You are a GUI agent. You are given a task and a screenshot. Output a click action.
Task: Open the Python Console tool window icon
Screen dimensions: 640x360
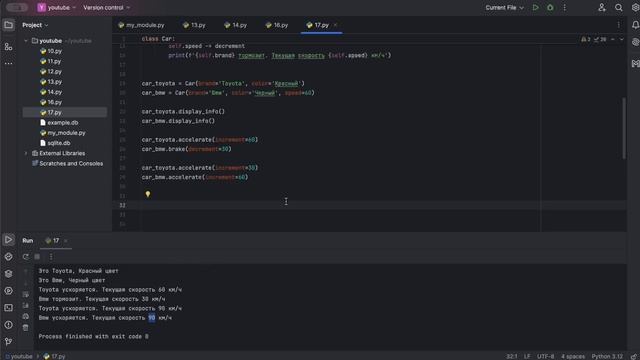8,257
